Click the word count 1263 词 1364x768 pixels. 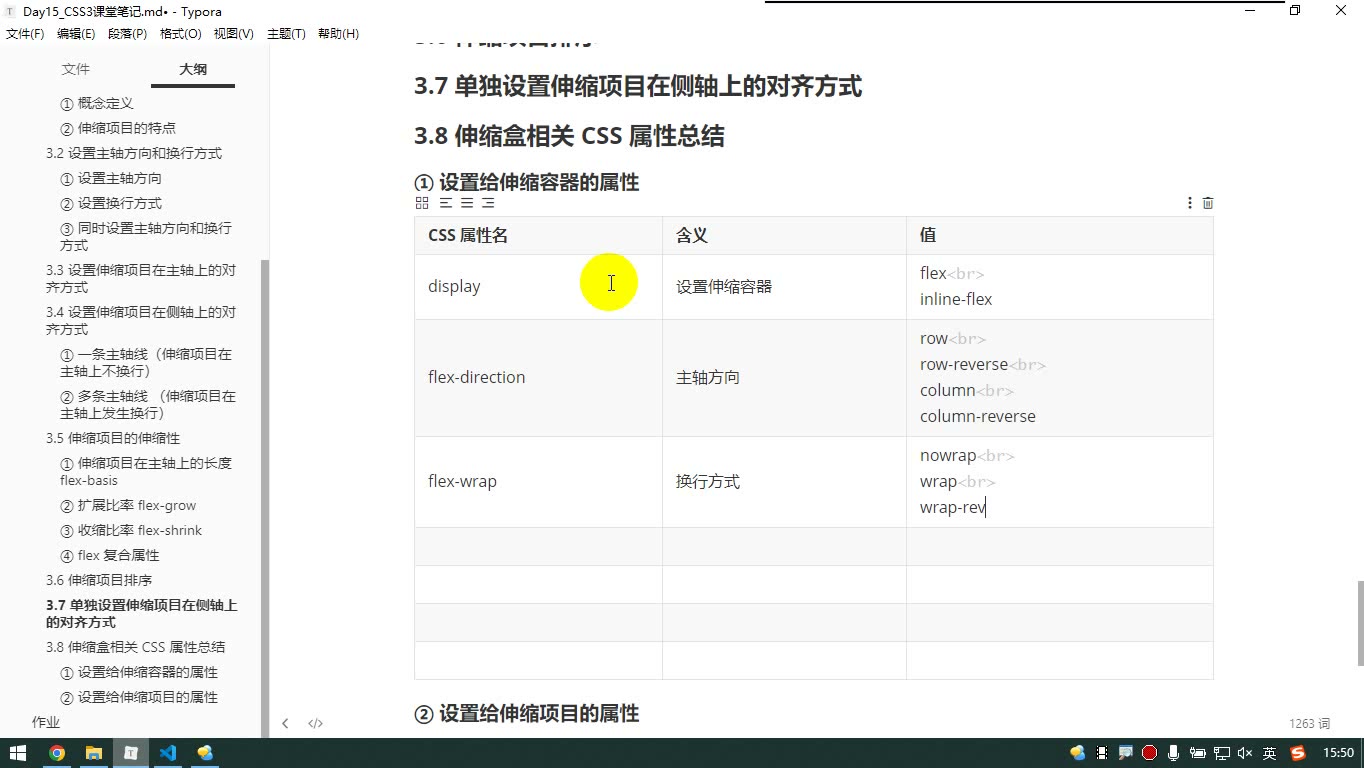(x=1310, y=723)
